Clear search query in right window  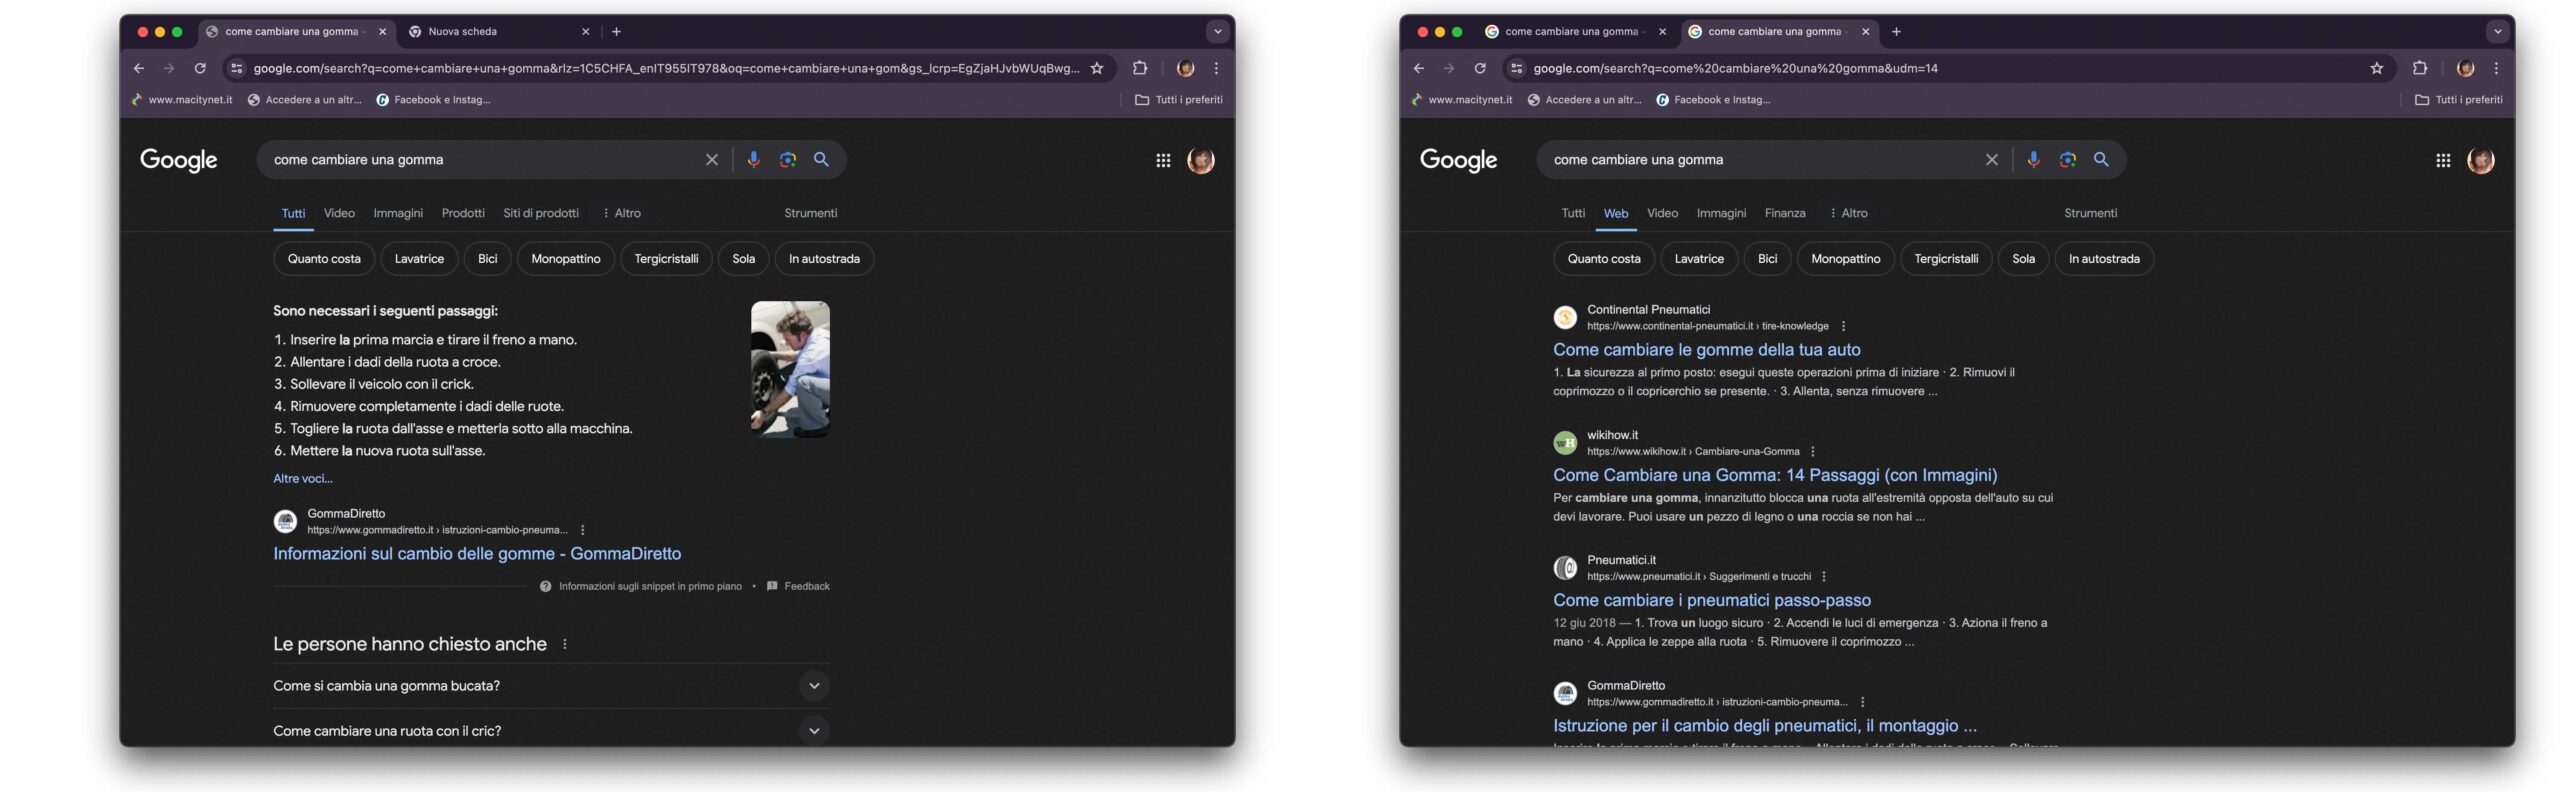(x=1991, y=160)
